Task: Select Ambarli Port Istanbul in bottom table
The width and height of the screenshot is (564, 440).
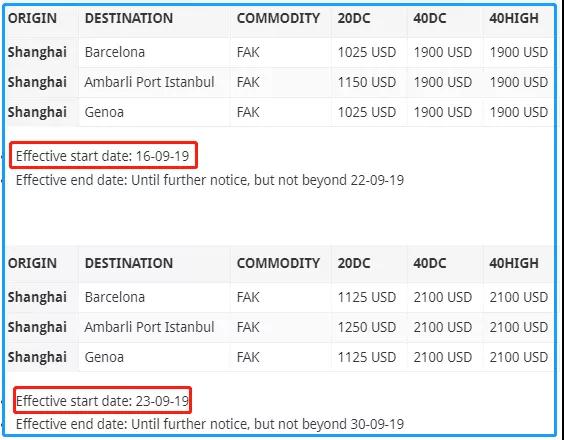Action: [149, 327]
